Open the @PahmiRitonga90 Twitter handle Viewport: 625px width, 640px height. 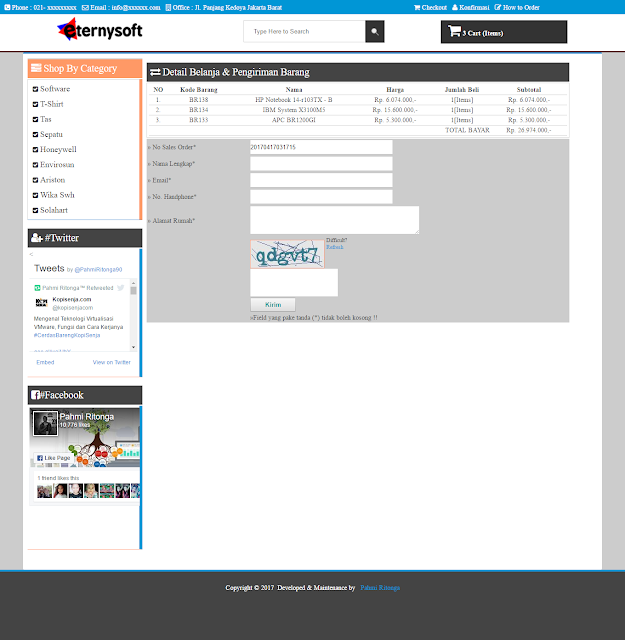coord(98,269)
